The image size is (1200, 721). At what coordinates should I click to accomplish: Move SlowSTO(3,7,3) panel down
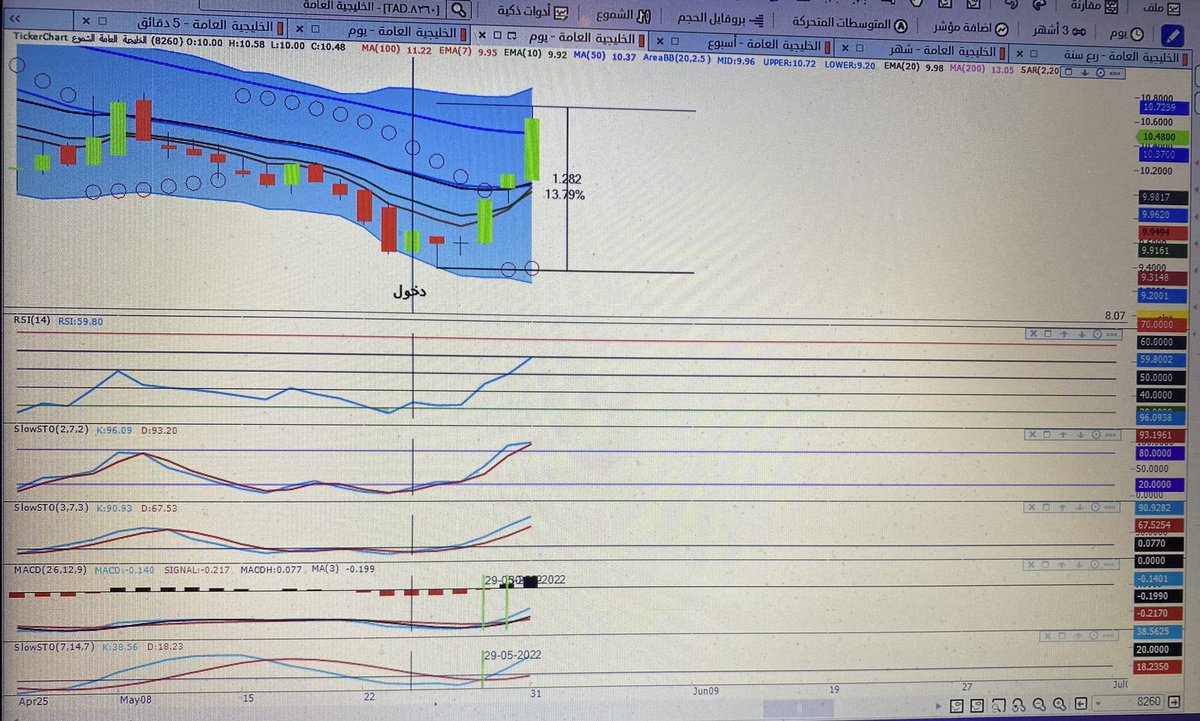[x=1081, y=509]
